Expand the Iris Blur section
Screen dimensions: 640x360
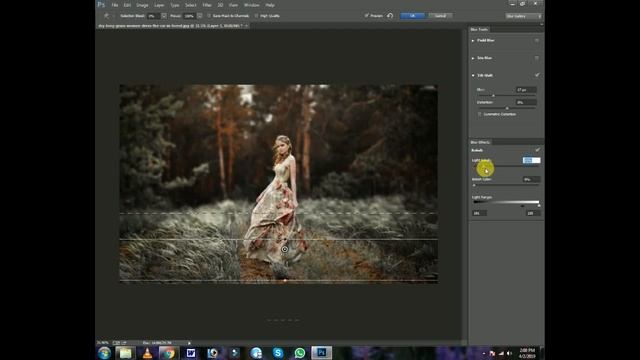pyautogui.click(x=473, y=58)
